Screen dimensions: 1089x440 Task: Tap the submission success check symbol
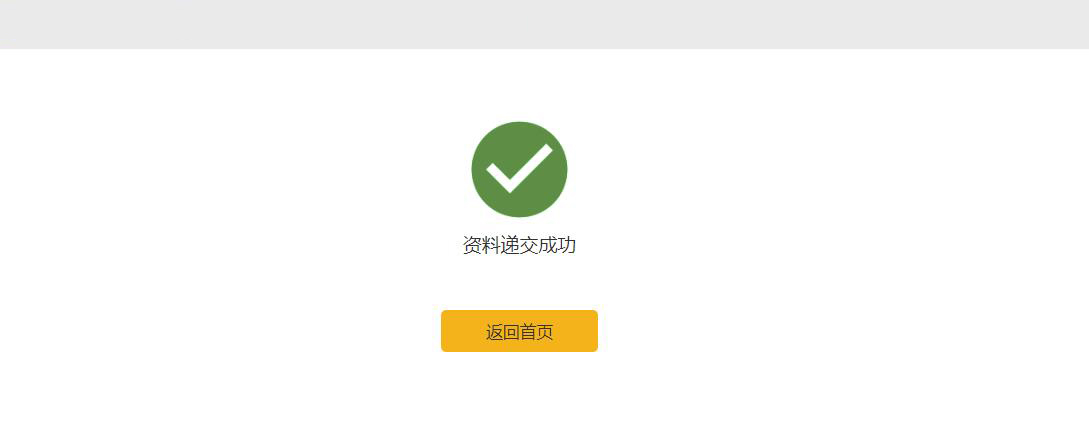[x=519, y=169]
